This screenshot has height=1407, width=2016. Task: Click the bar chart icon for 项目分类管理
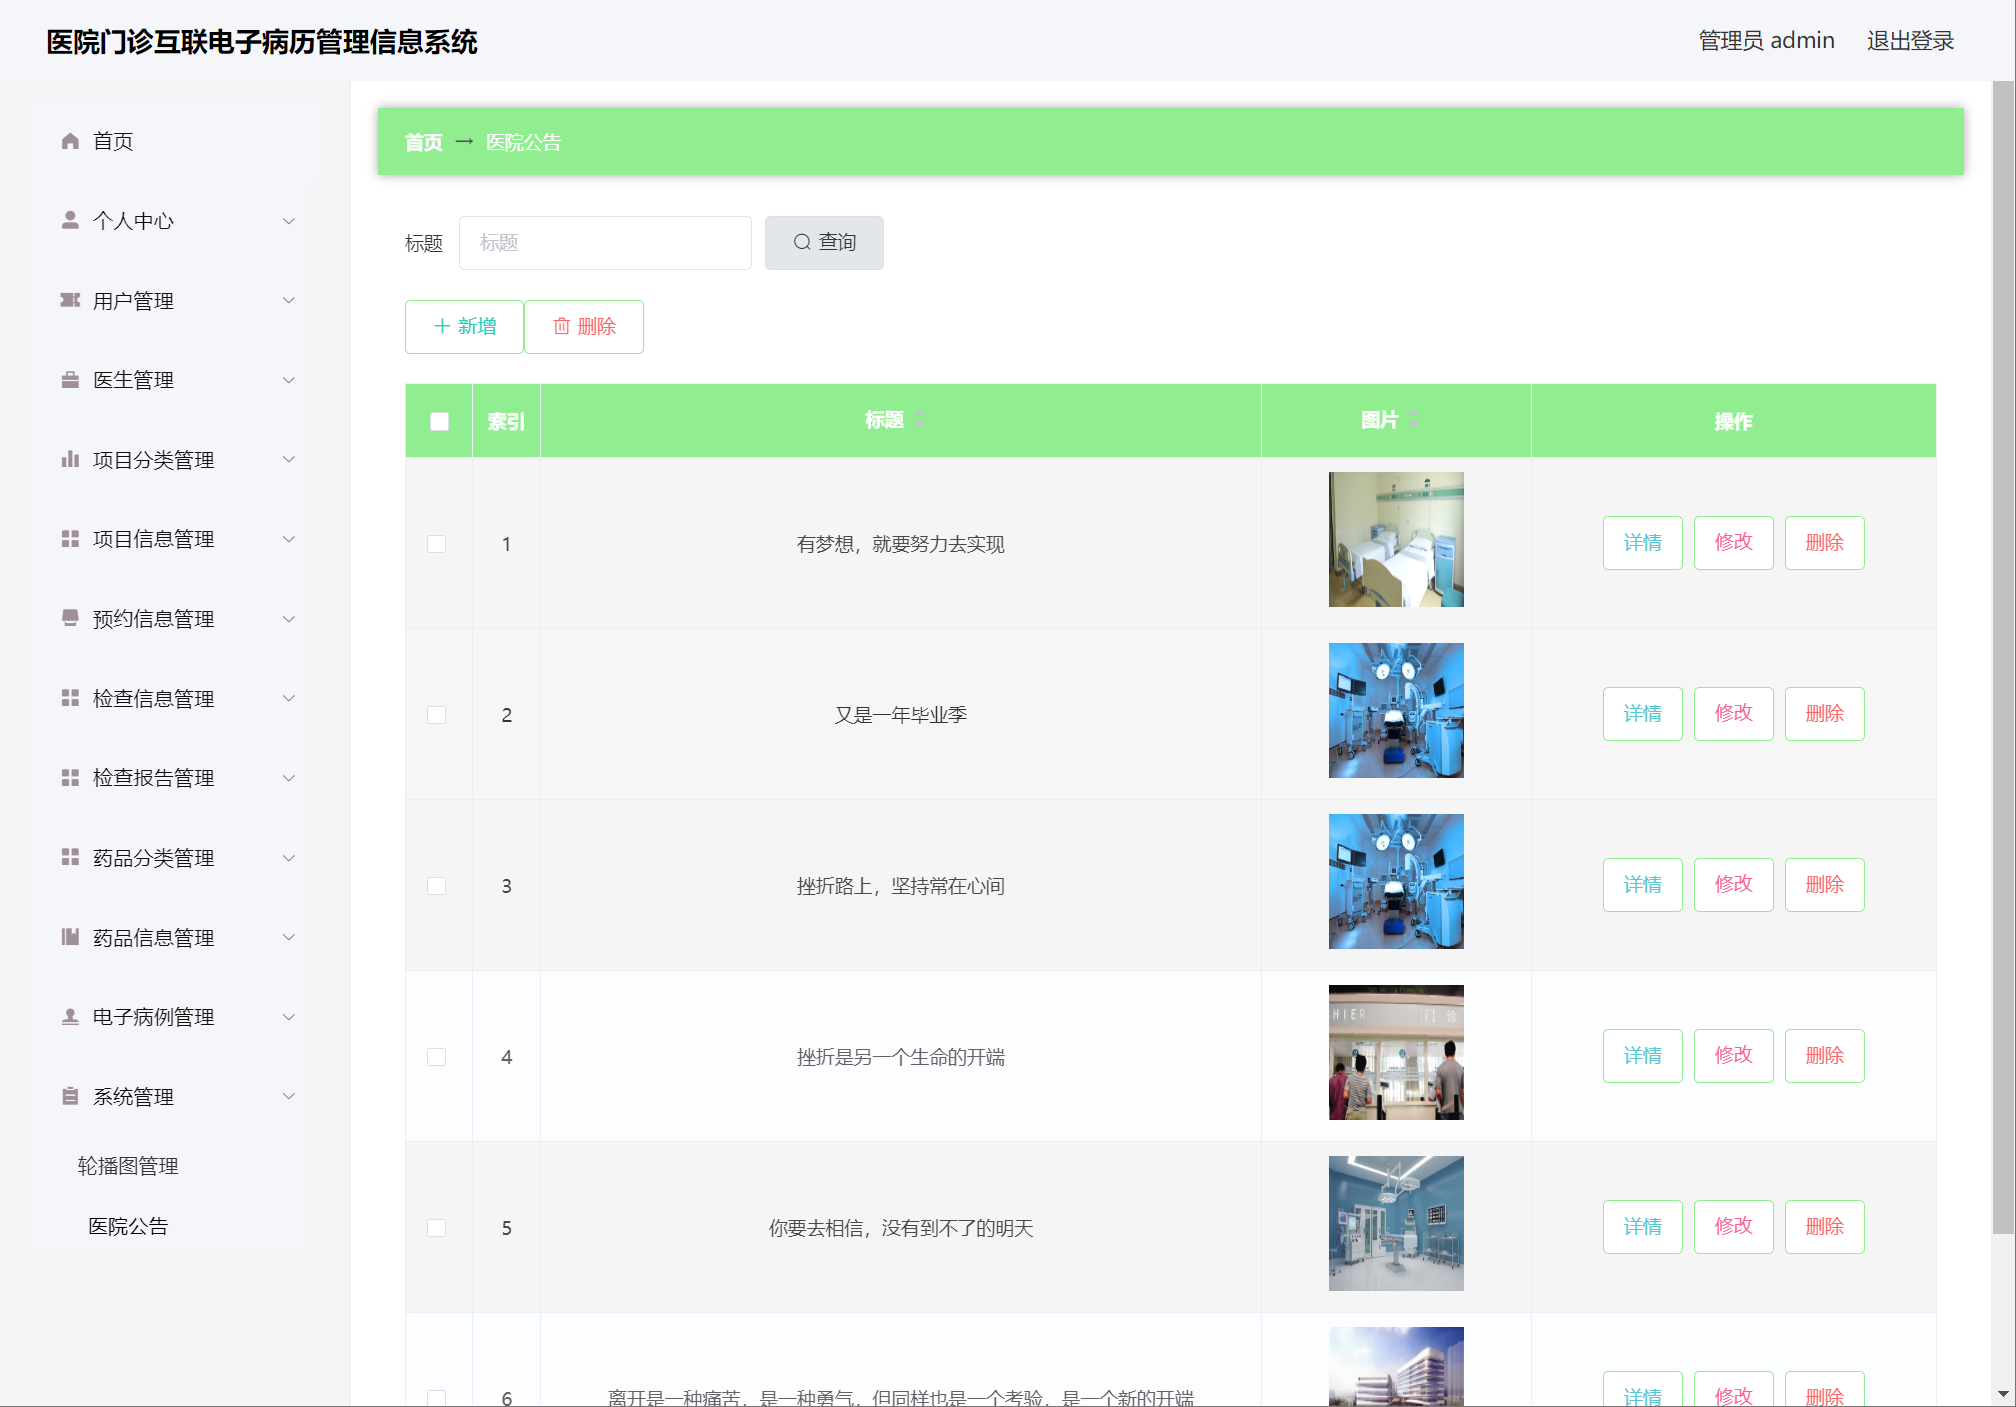(70, 460)
